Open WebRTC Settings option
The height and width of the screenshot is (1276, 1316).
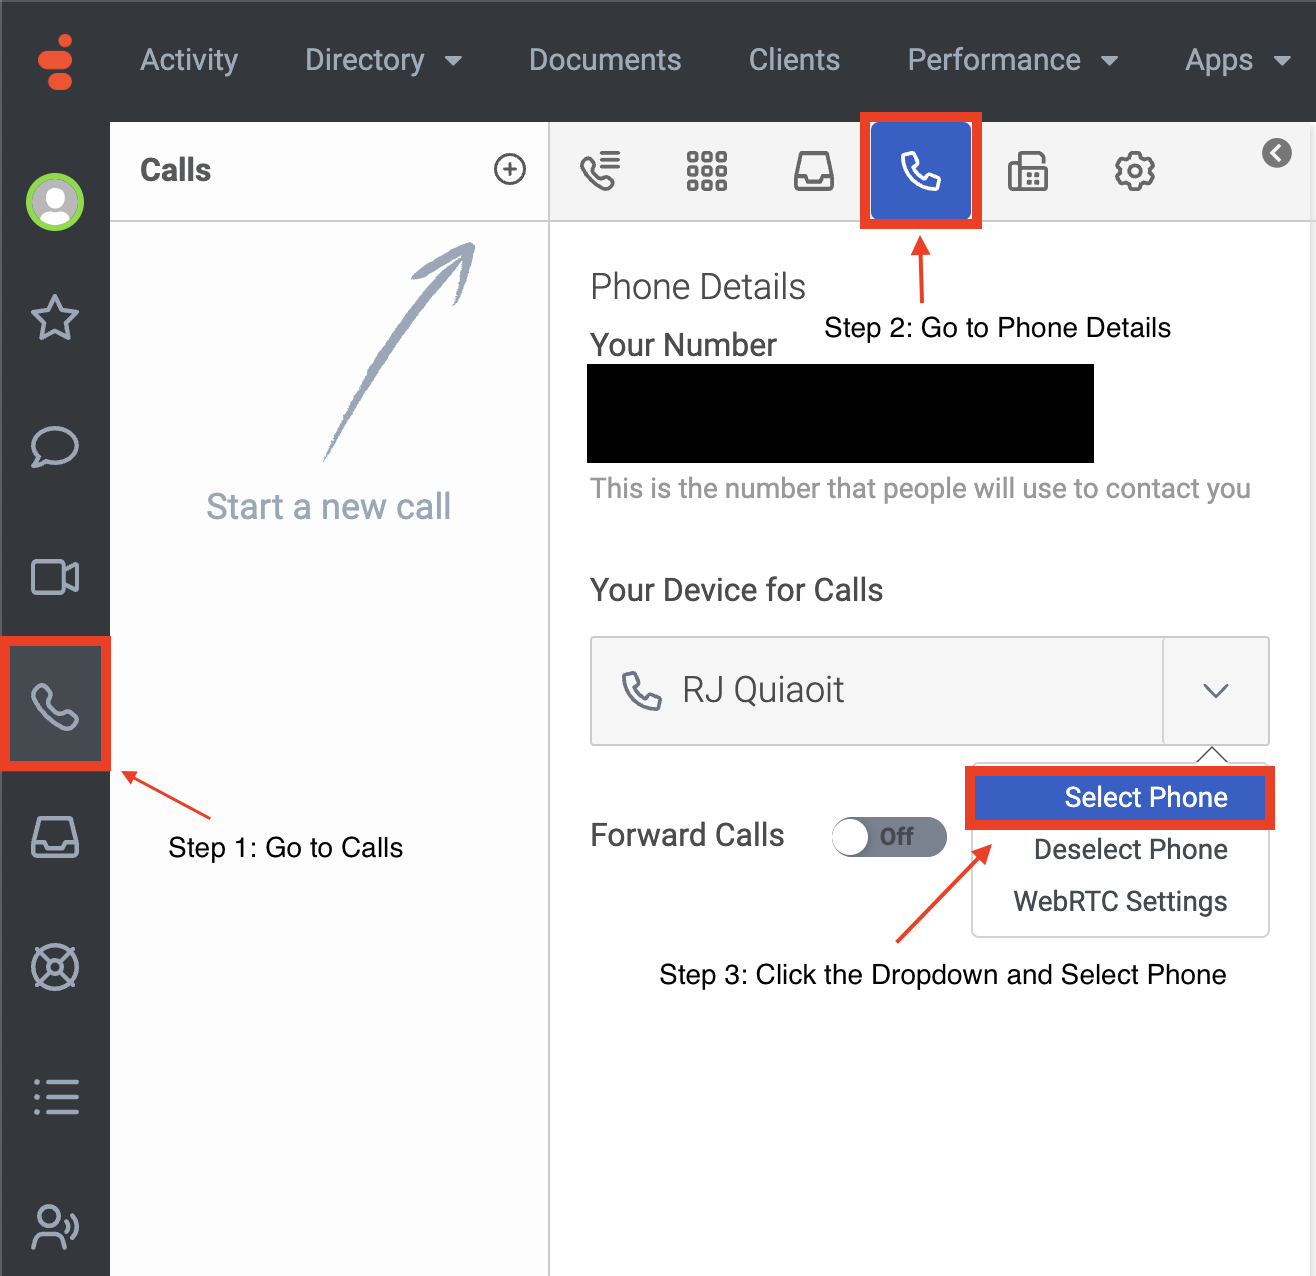click(1120, 901)
